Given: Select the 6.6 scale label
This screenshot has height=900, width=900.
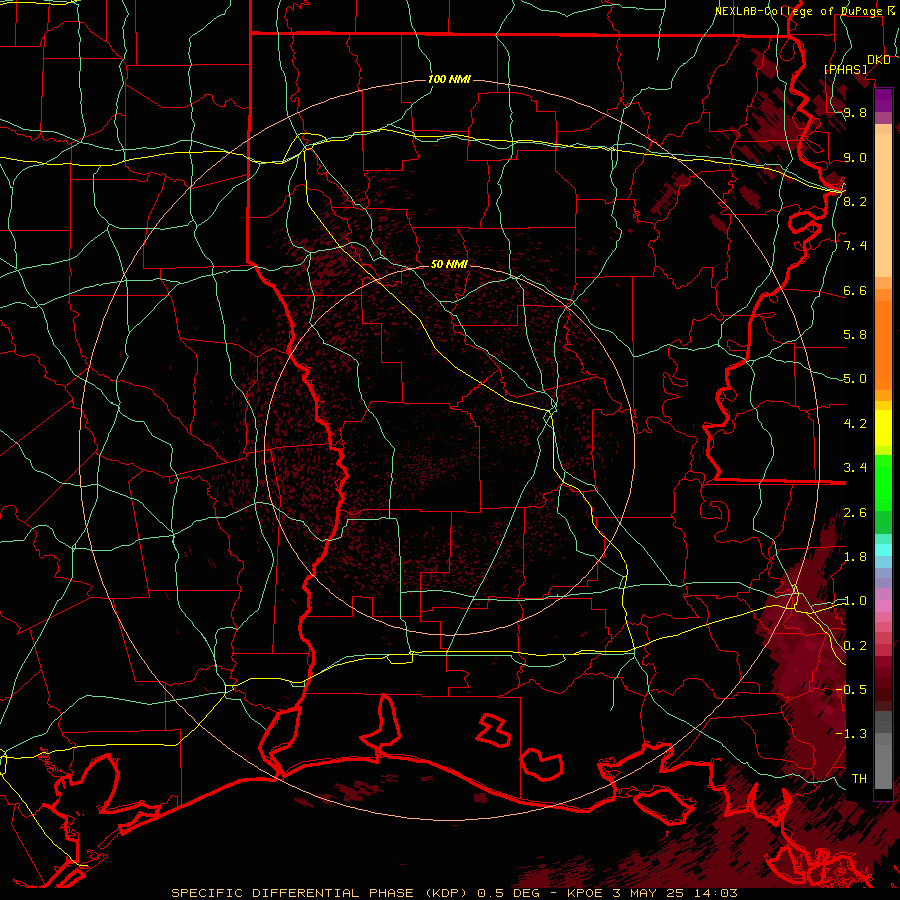Looking at the screenshot, I should pos(855,290).
